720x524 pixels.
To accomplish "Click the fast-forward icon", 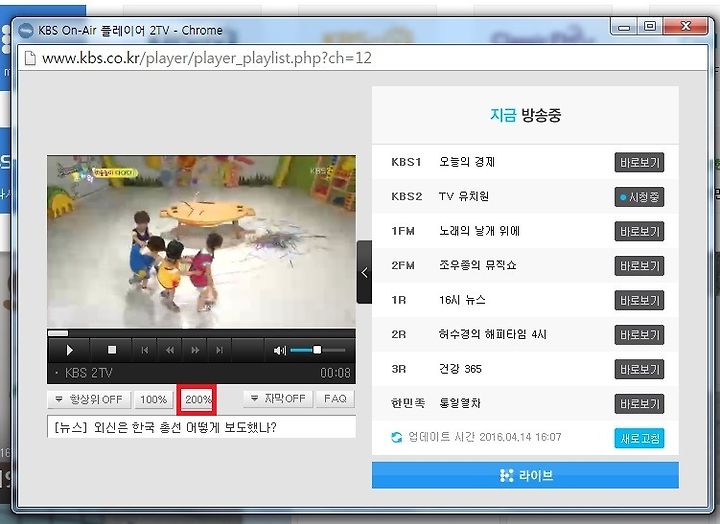I will 195,350.
